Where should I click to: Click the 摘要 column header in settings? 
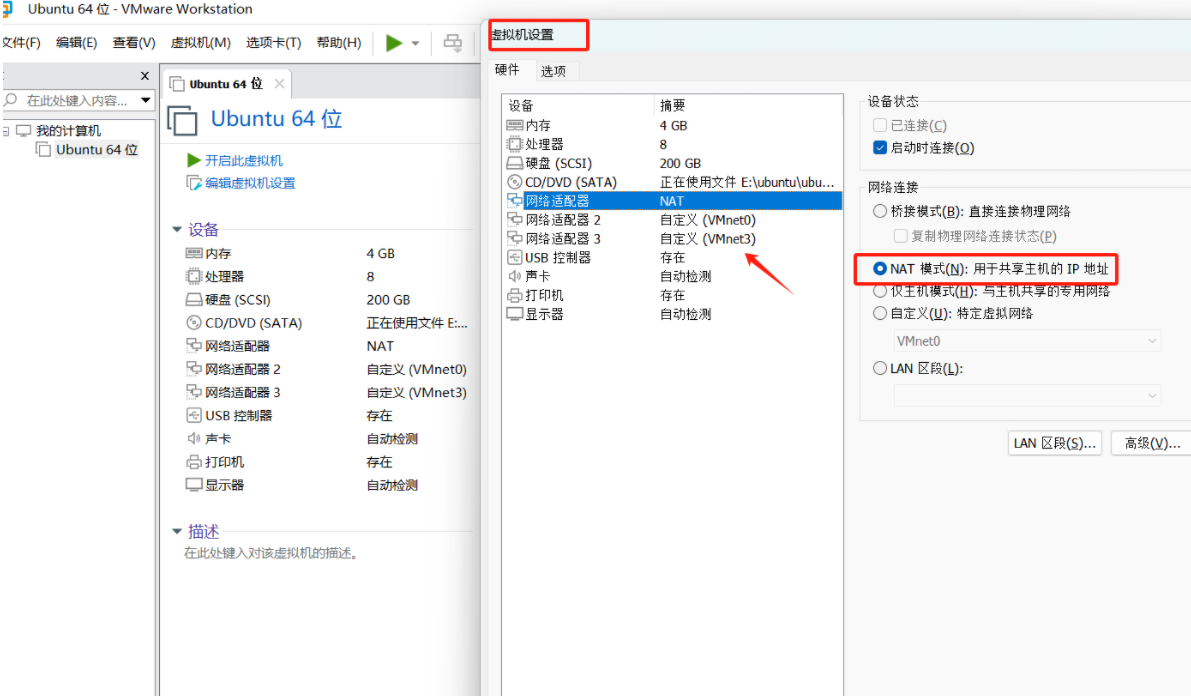748,105
